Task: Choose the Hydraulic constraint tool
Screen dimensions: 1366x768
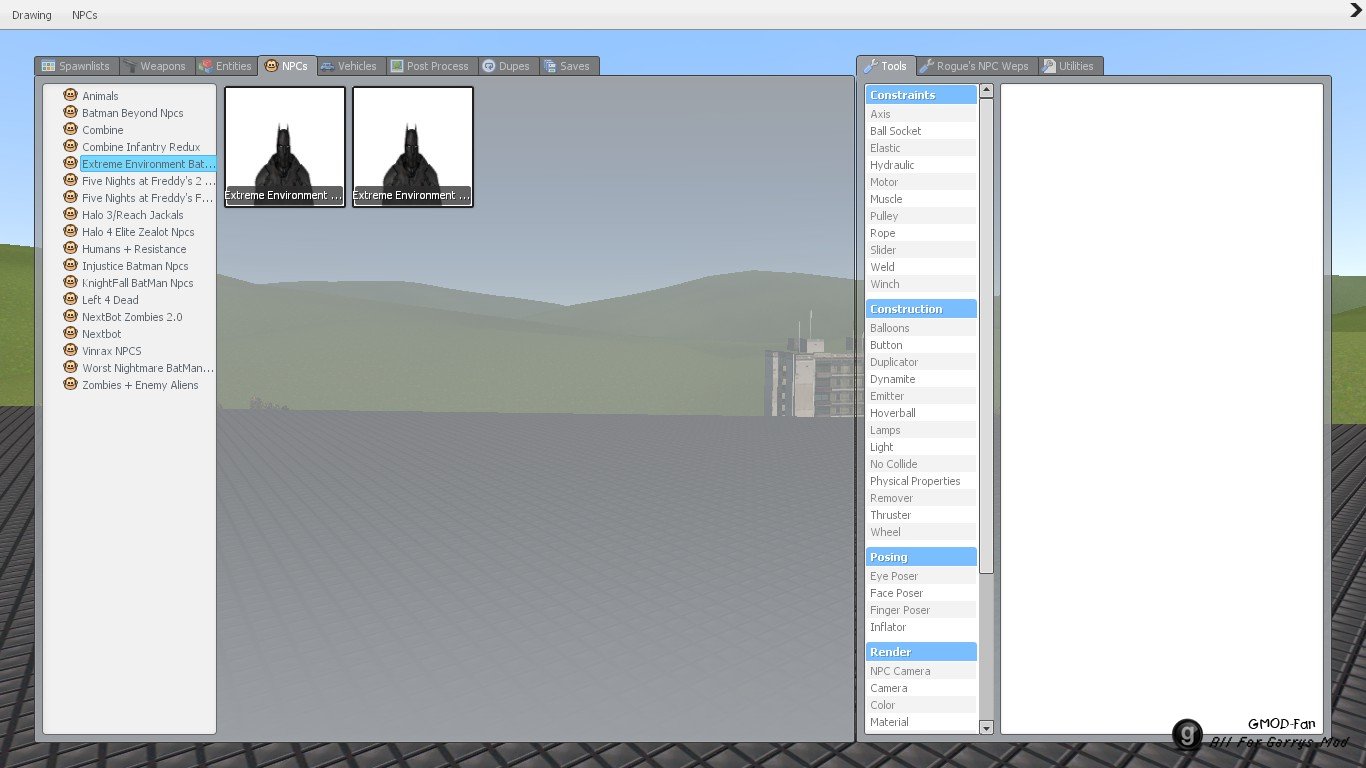Action: pos(921,165)
